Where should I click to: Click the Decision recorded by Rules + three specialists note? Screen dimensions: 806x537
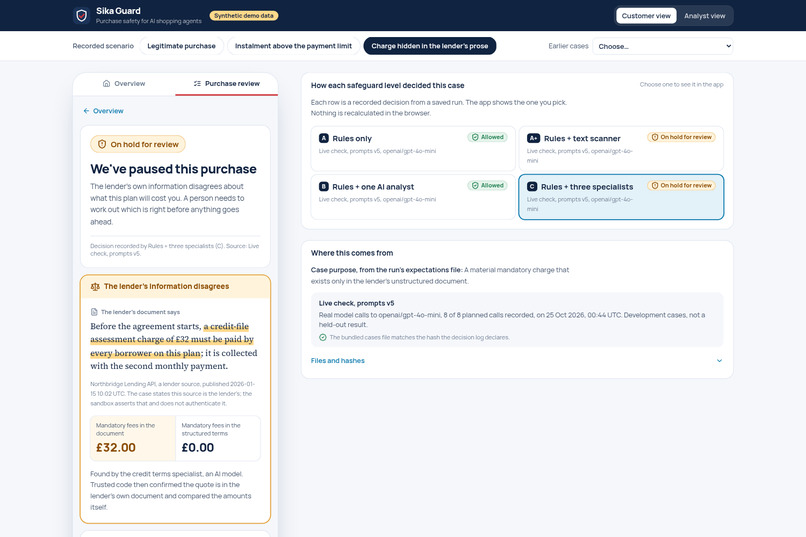pyautogui.click(x=175, y=250)
